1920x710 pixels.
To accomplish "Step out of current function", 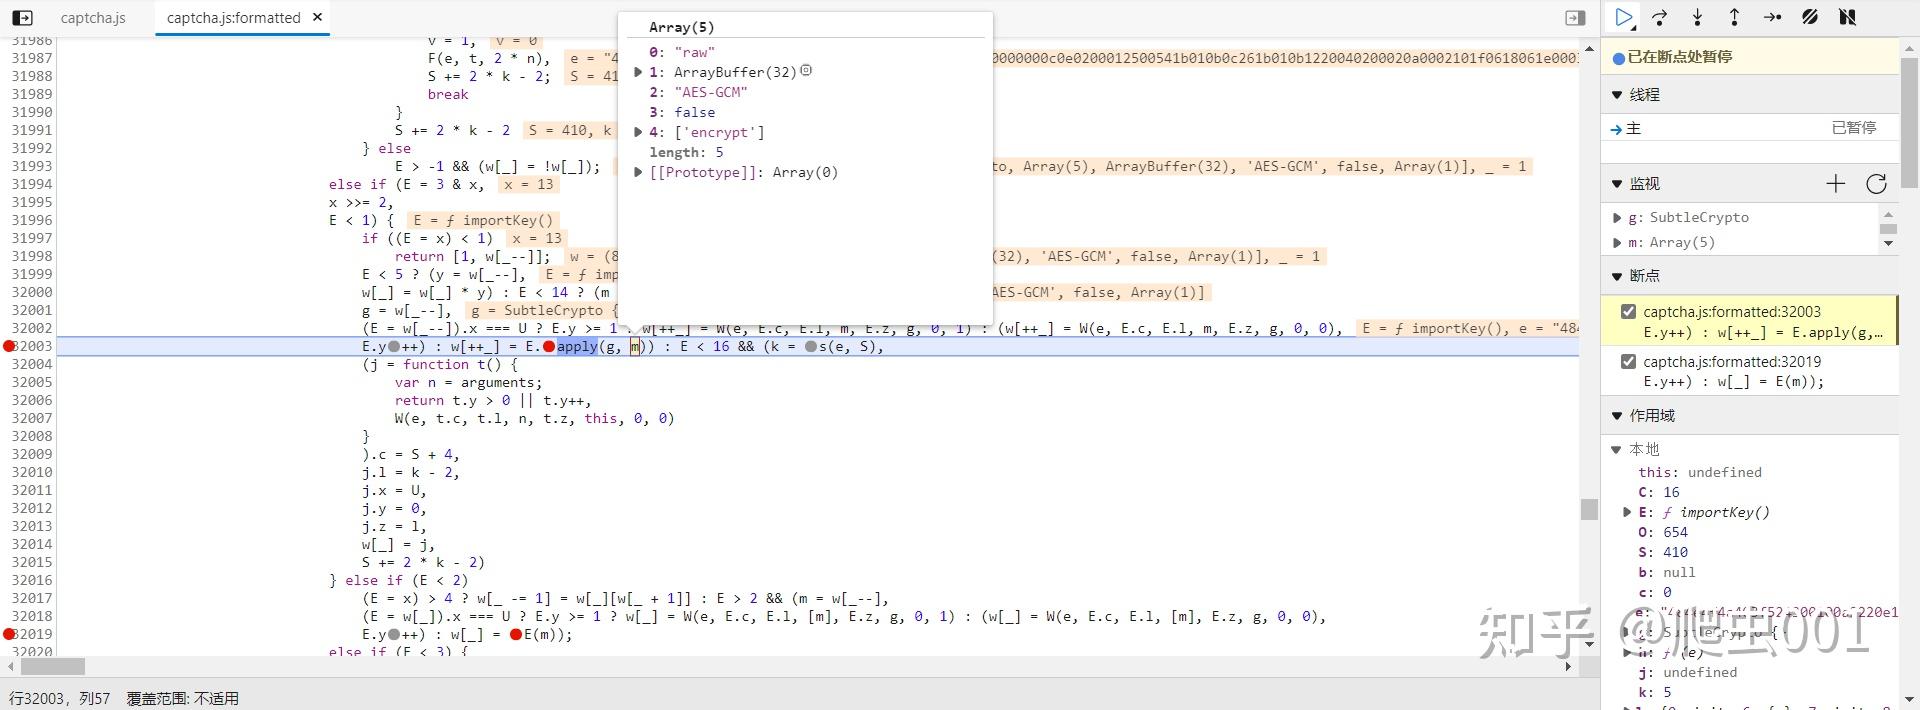I will tap(1735, 17).
